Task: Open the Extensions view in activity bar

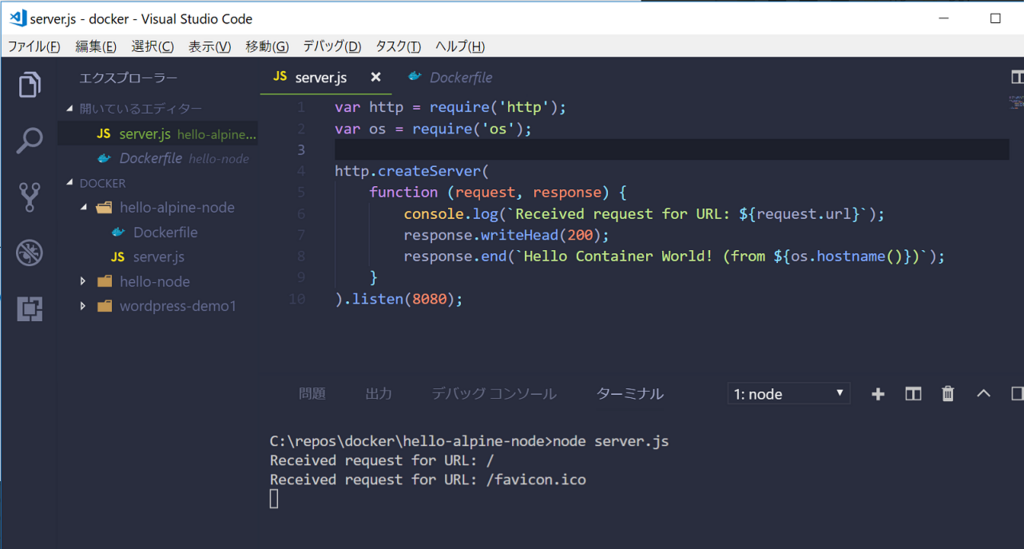Action: coord(29,309)
